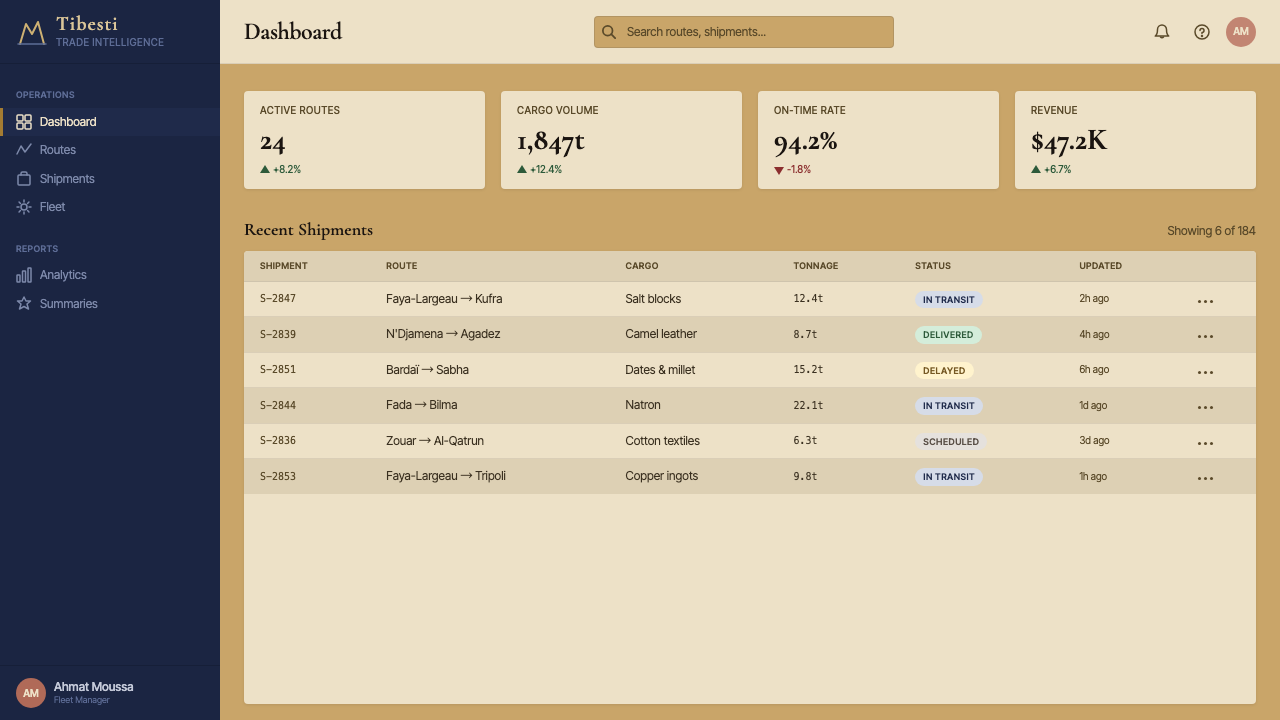Sort by Shipment column header
This screenshot has height=720, width=1280.
coord(284,266)
